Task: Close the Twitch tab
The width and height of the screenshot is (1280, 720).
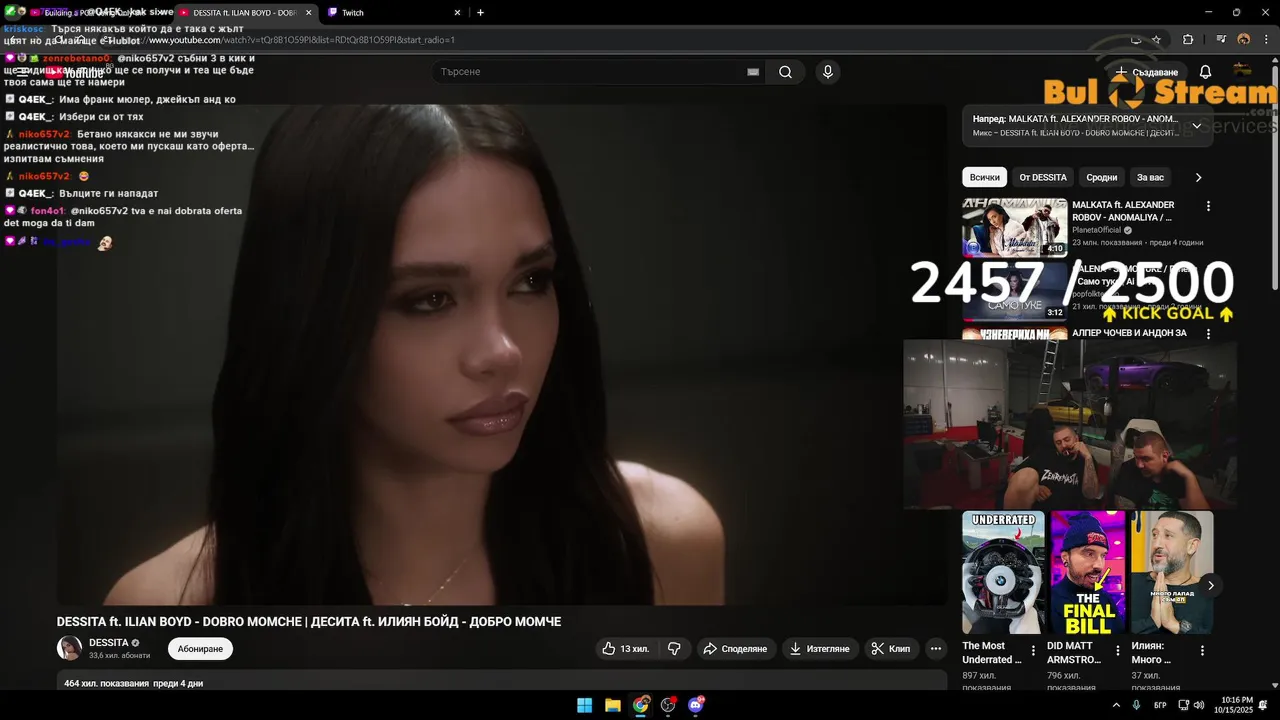Action: tap(458, 13)
